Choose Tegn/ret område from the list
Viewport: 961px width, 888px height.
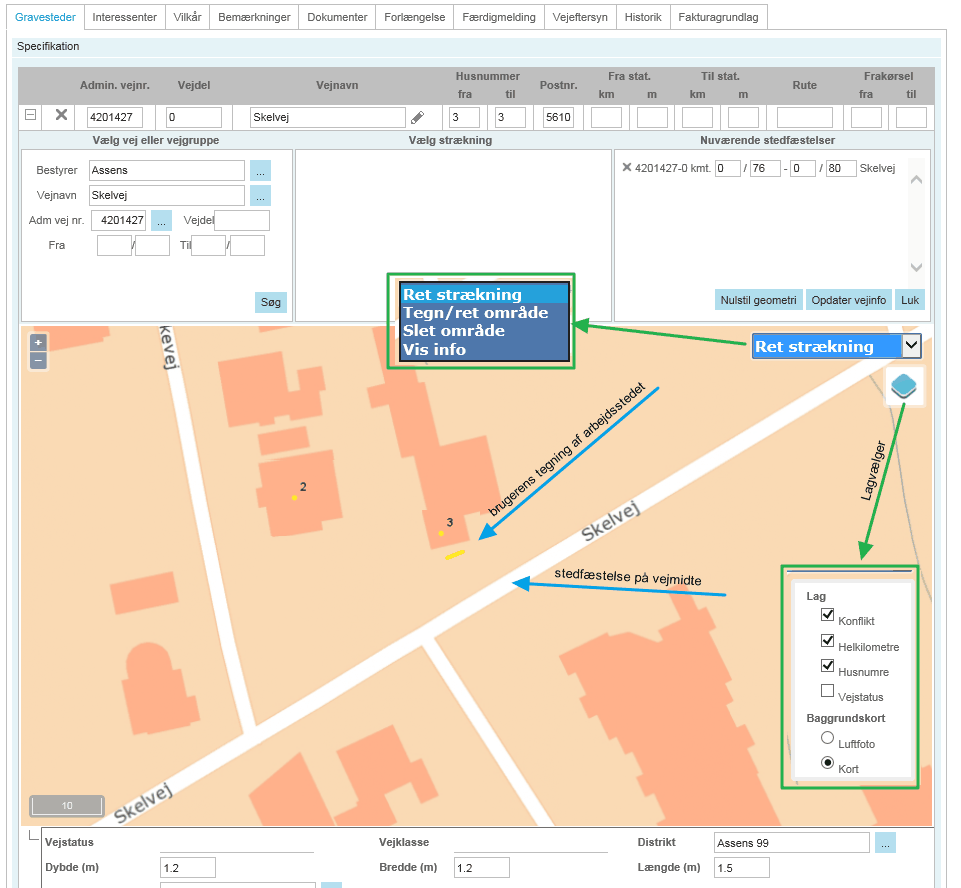(x=475, y=313)
